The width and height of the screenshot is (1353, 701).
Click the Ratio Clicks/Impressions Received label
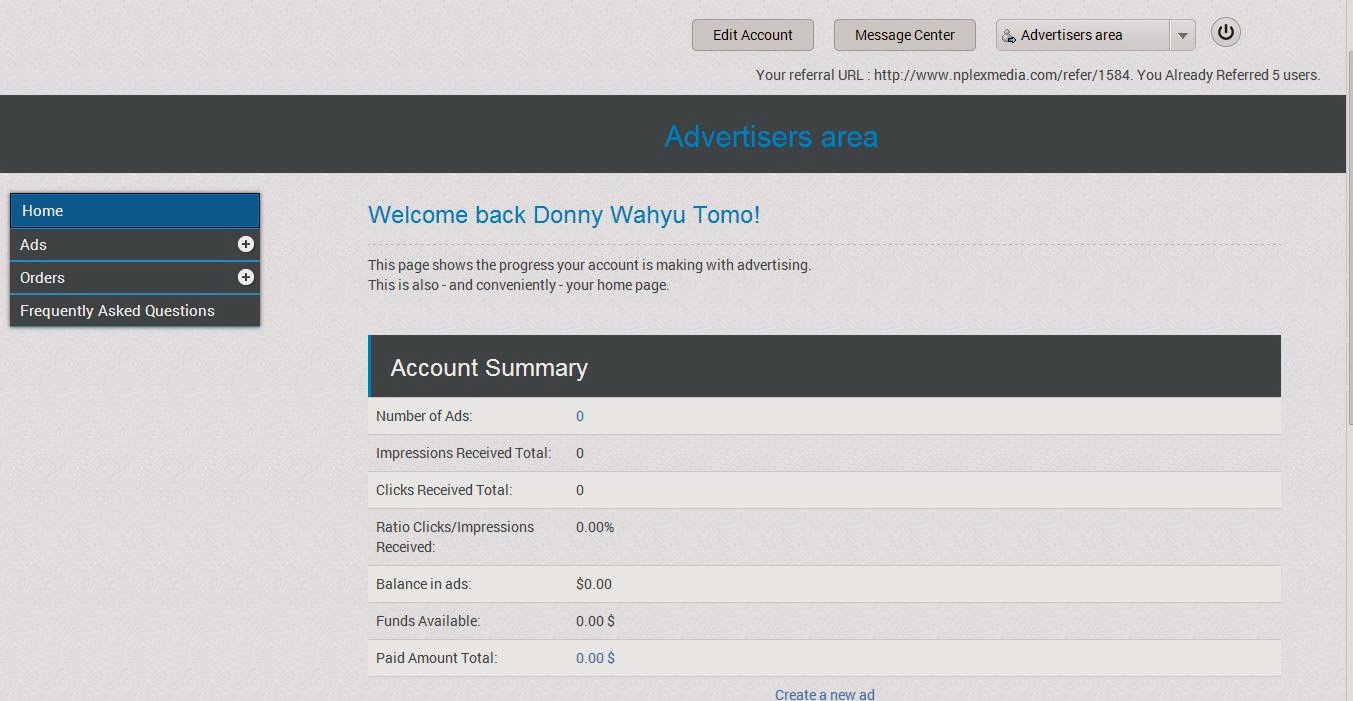(455, 537)
